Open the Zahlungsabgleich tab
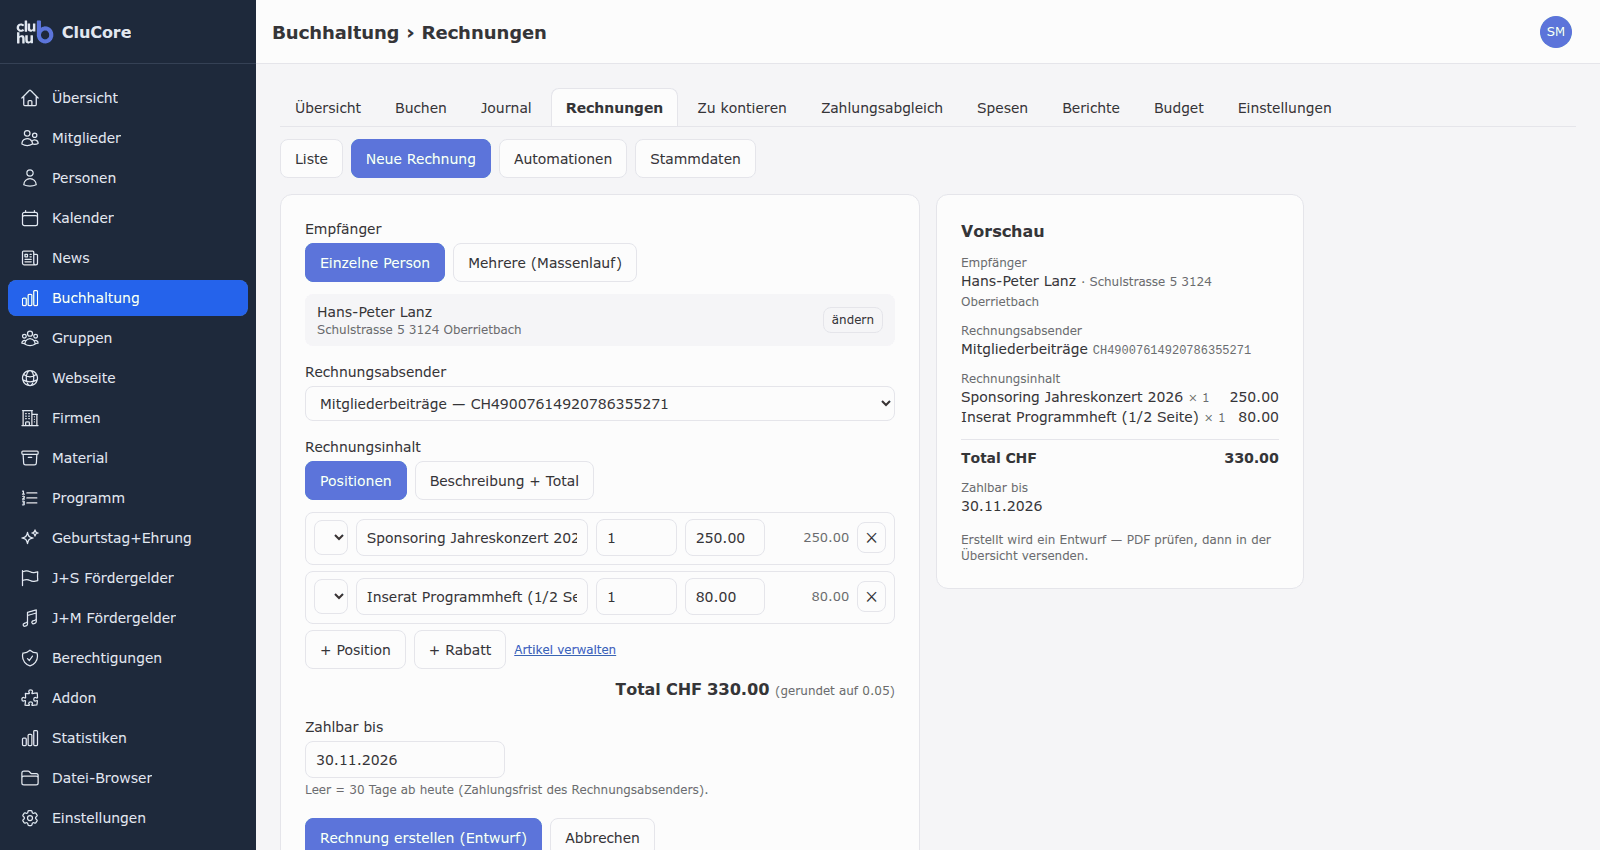The image size is (1600, 850). pos(882,108)
